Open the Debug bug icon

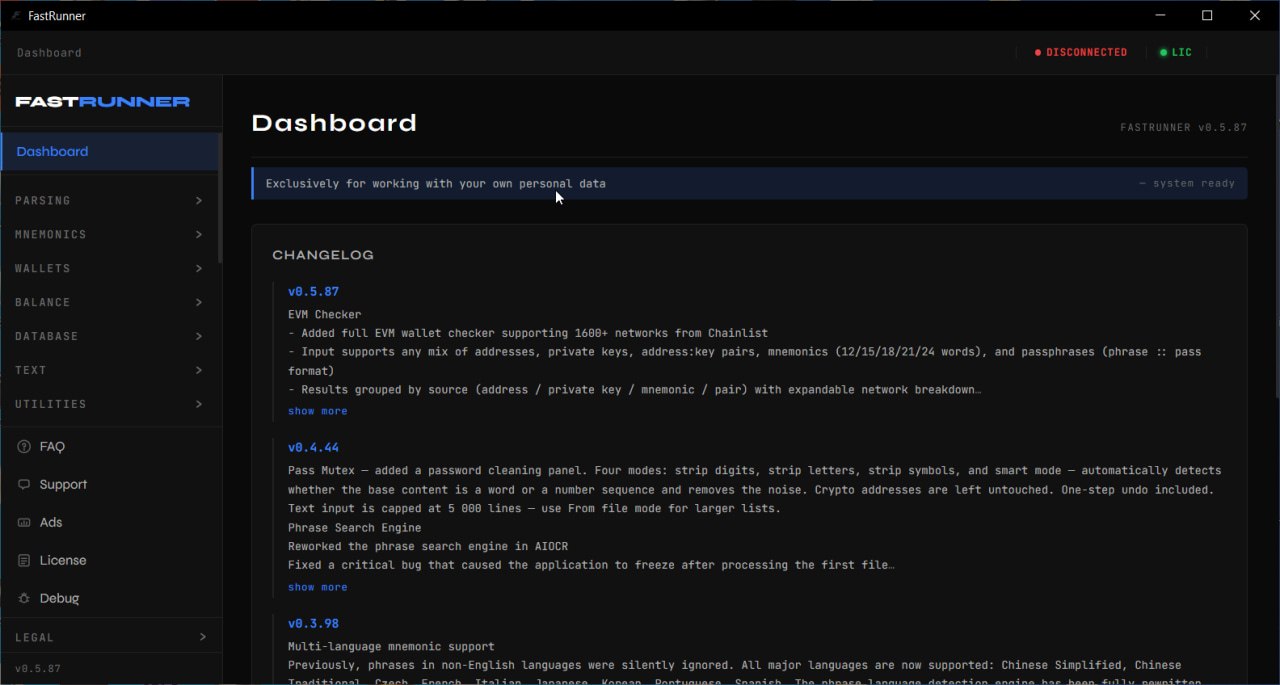coord(24,599)
